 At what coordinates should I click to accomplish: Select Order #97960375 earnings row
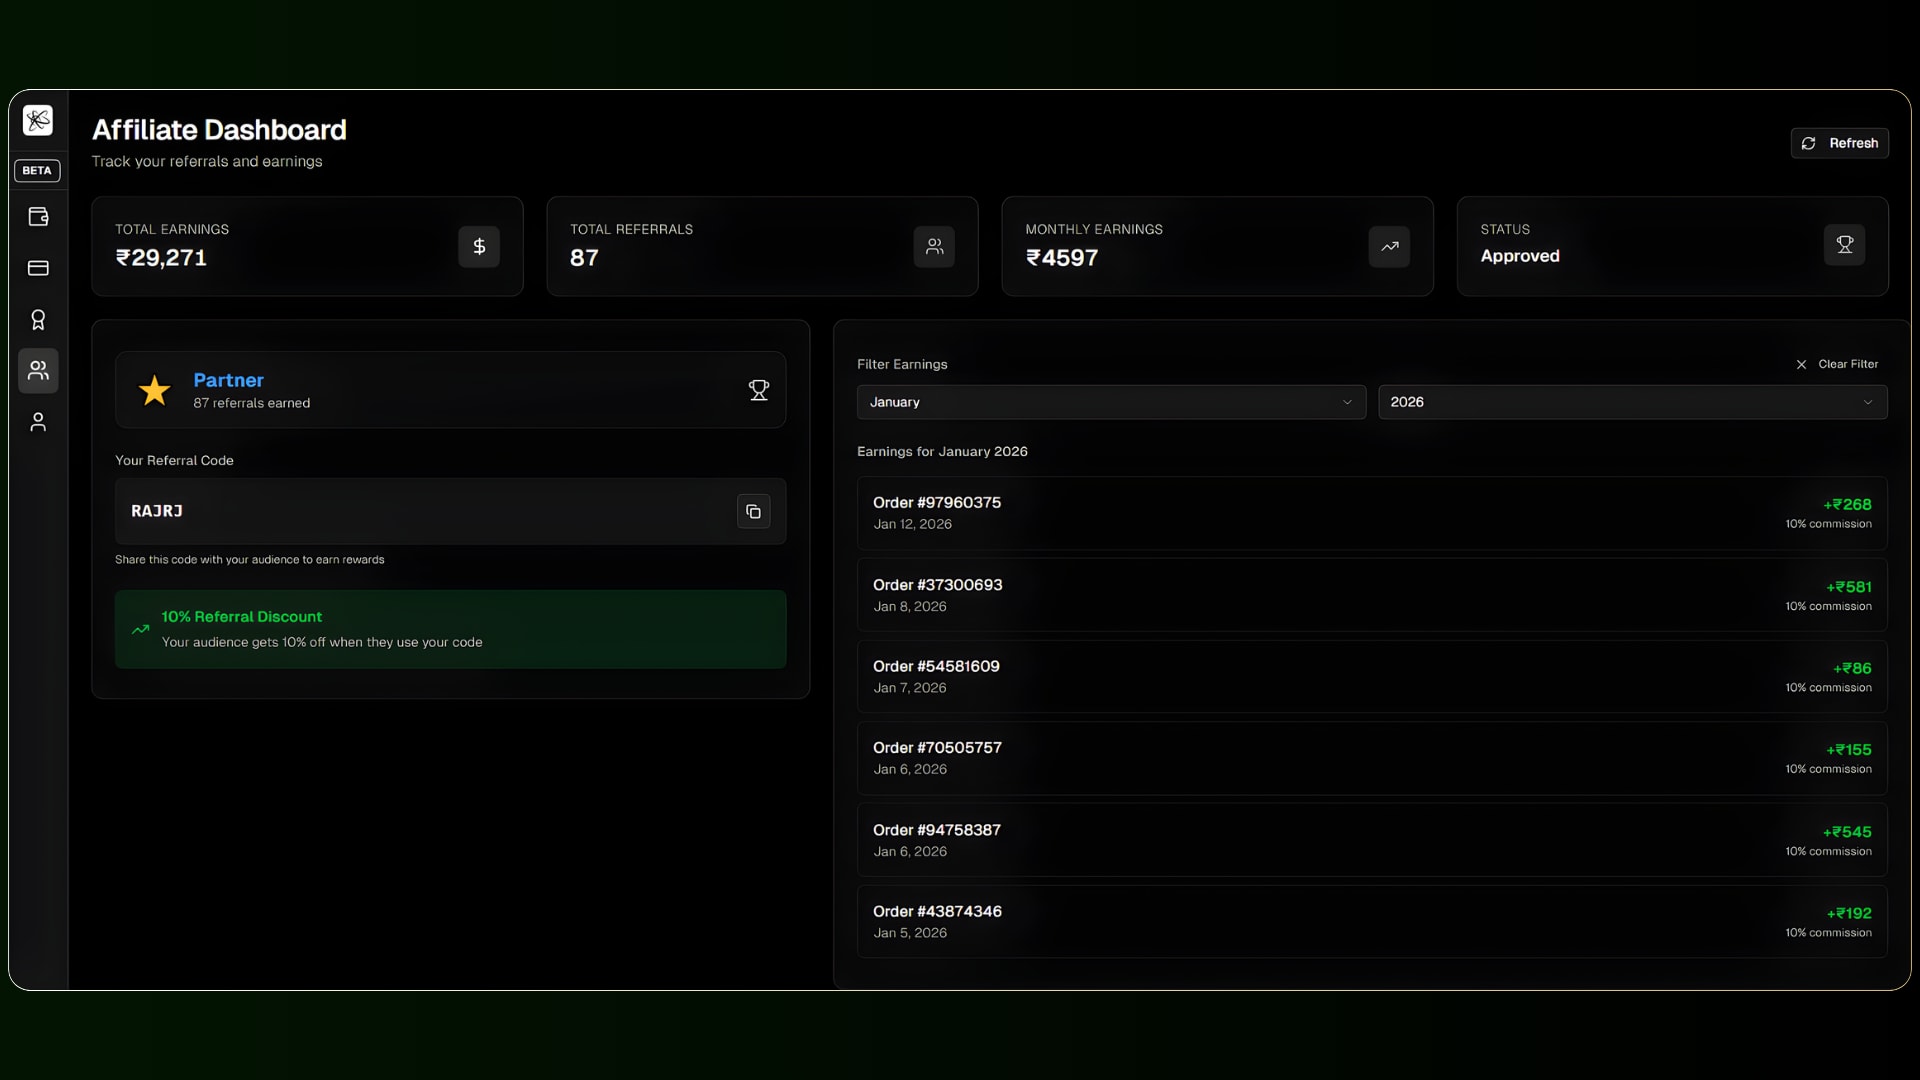[x=1371, y=513]
